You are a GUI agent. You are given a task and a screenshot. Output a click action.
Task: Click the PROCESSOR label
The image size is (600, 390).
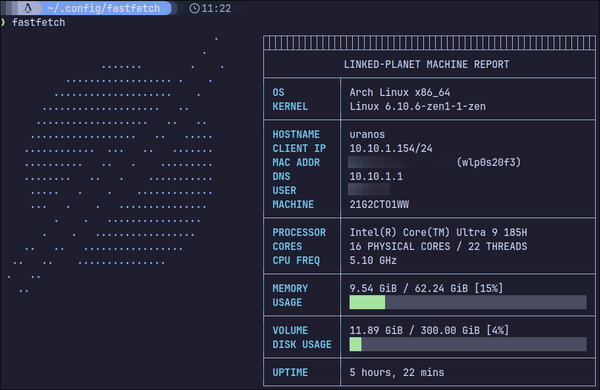pyautogui.click(x=299, y=232)
